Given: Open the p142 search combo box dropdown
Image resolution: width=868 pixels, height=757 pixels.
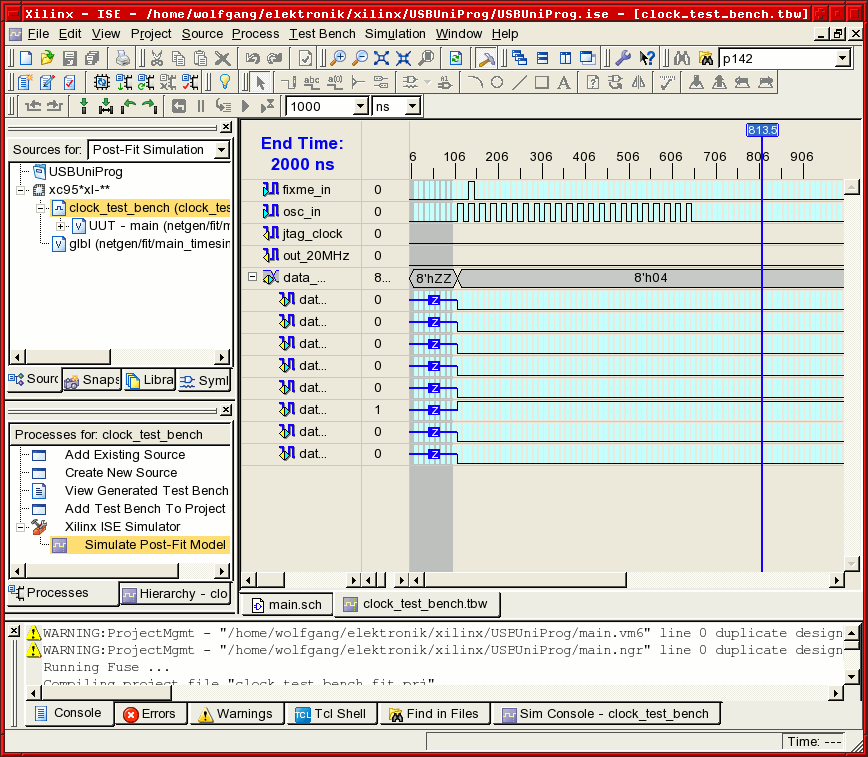Looking at the screenshot, I should [843, 58].
